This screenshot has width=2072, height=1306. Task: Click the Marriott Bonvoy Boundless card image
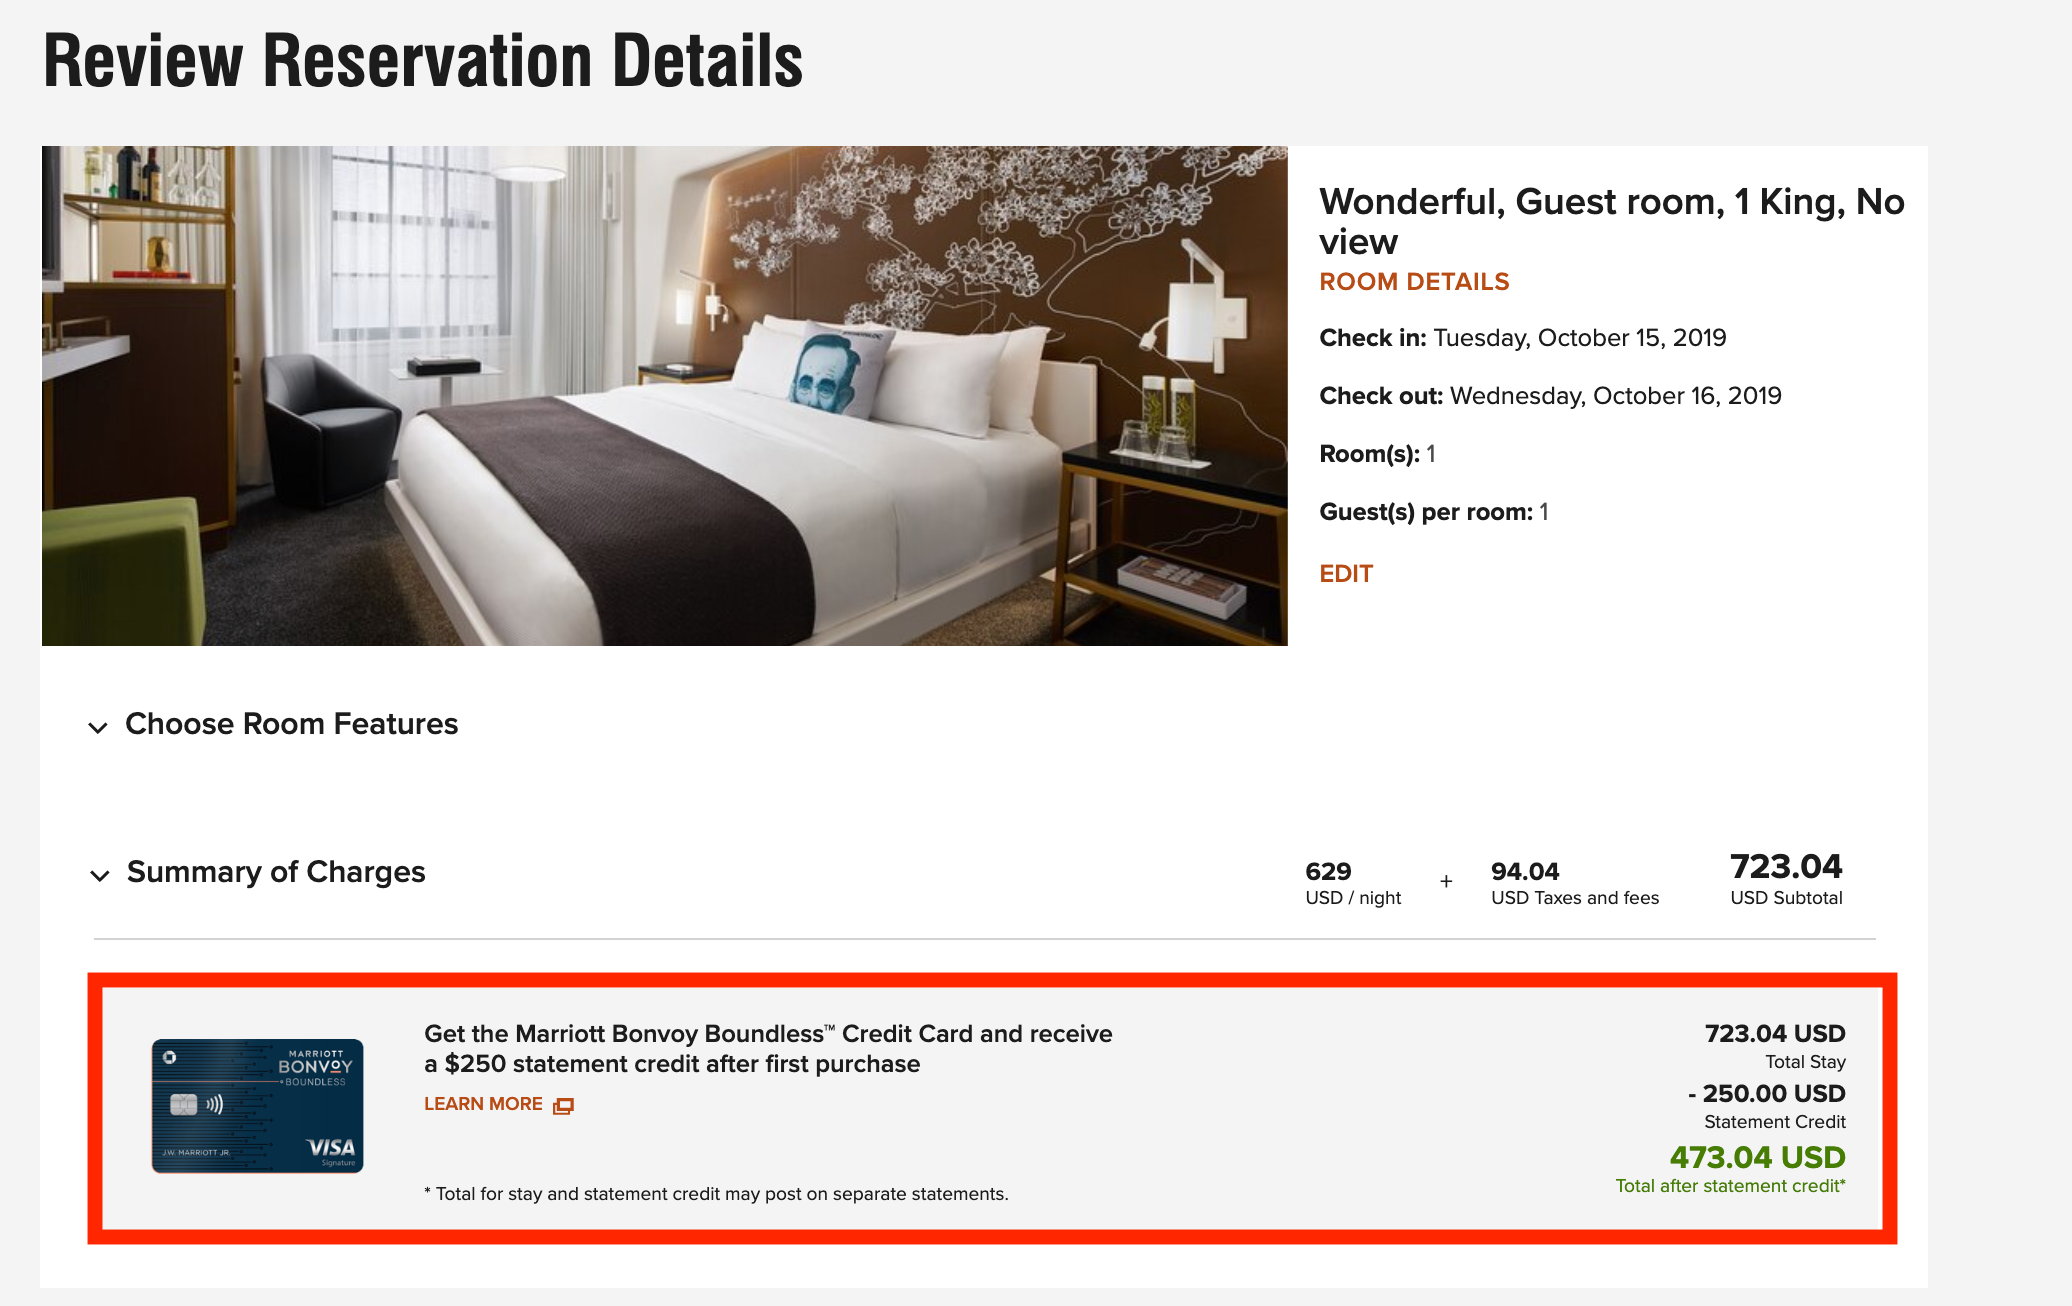point(257,1105)
